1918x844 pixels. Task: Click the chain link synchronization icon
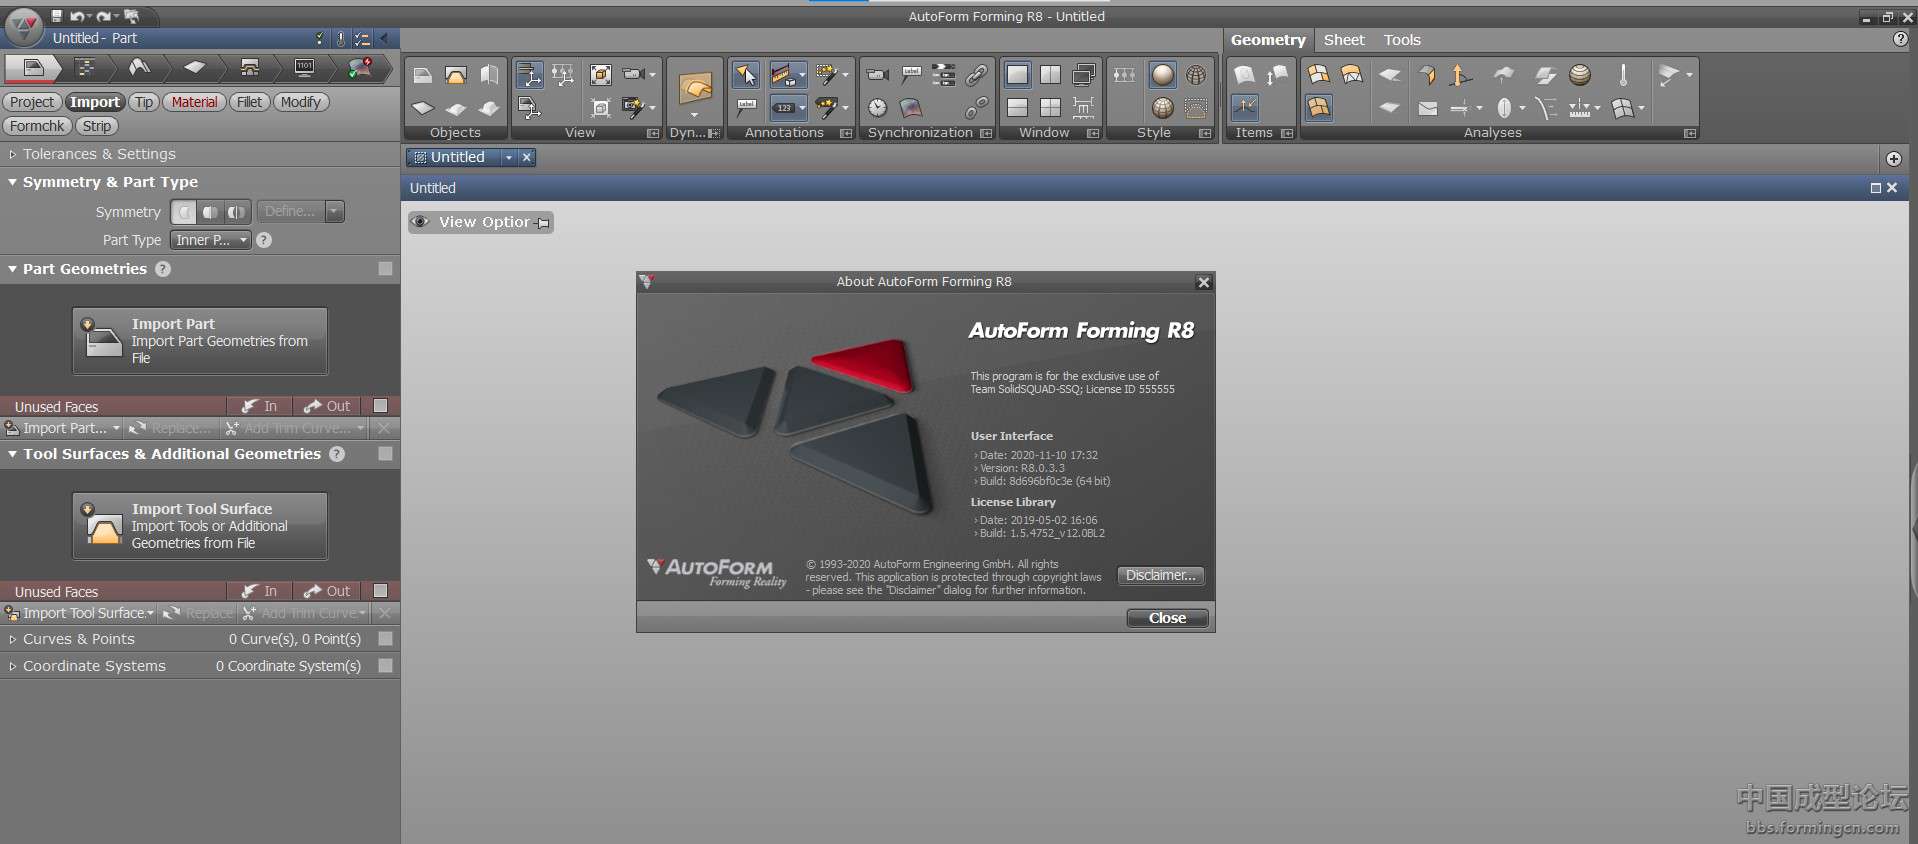976,75
